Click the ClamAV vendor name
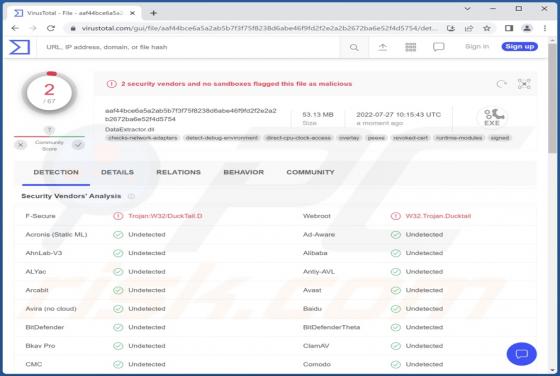This screenshot has height=376, width=560. coord(316,346)
